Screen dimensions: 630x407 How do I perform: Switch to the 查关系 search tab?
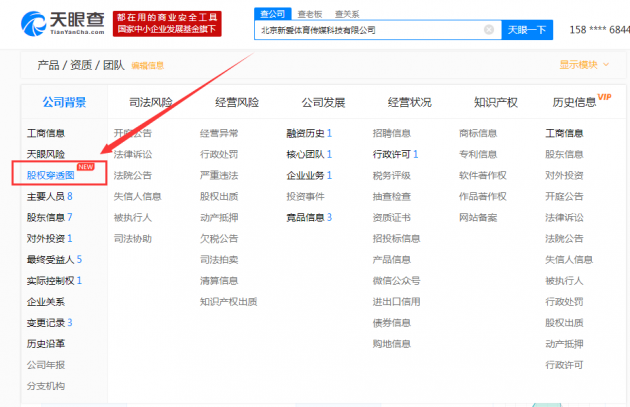click(x=347, y=14)
